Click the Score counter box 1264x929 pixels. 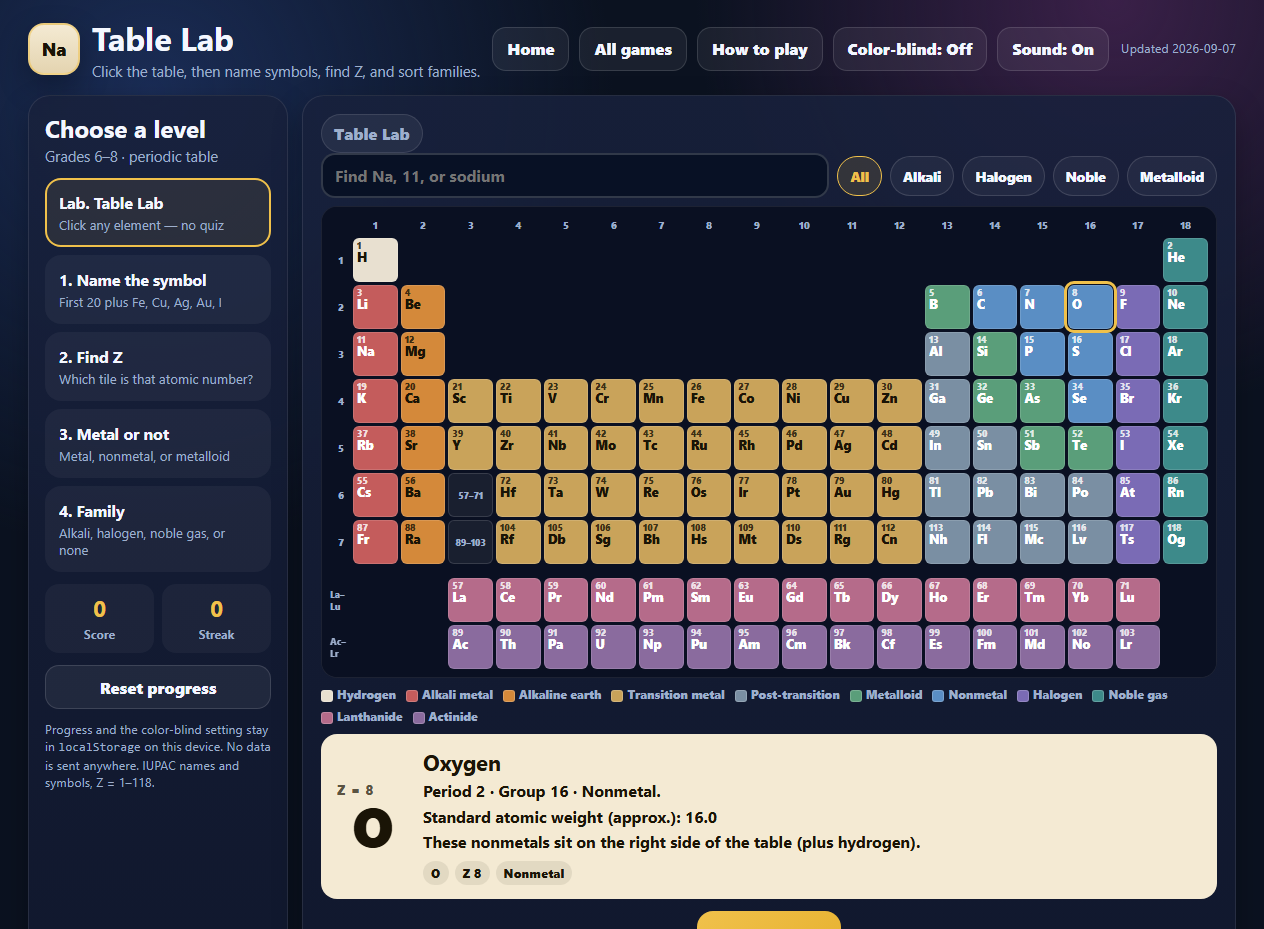99,618
